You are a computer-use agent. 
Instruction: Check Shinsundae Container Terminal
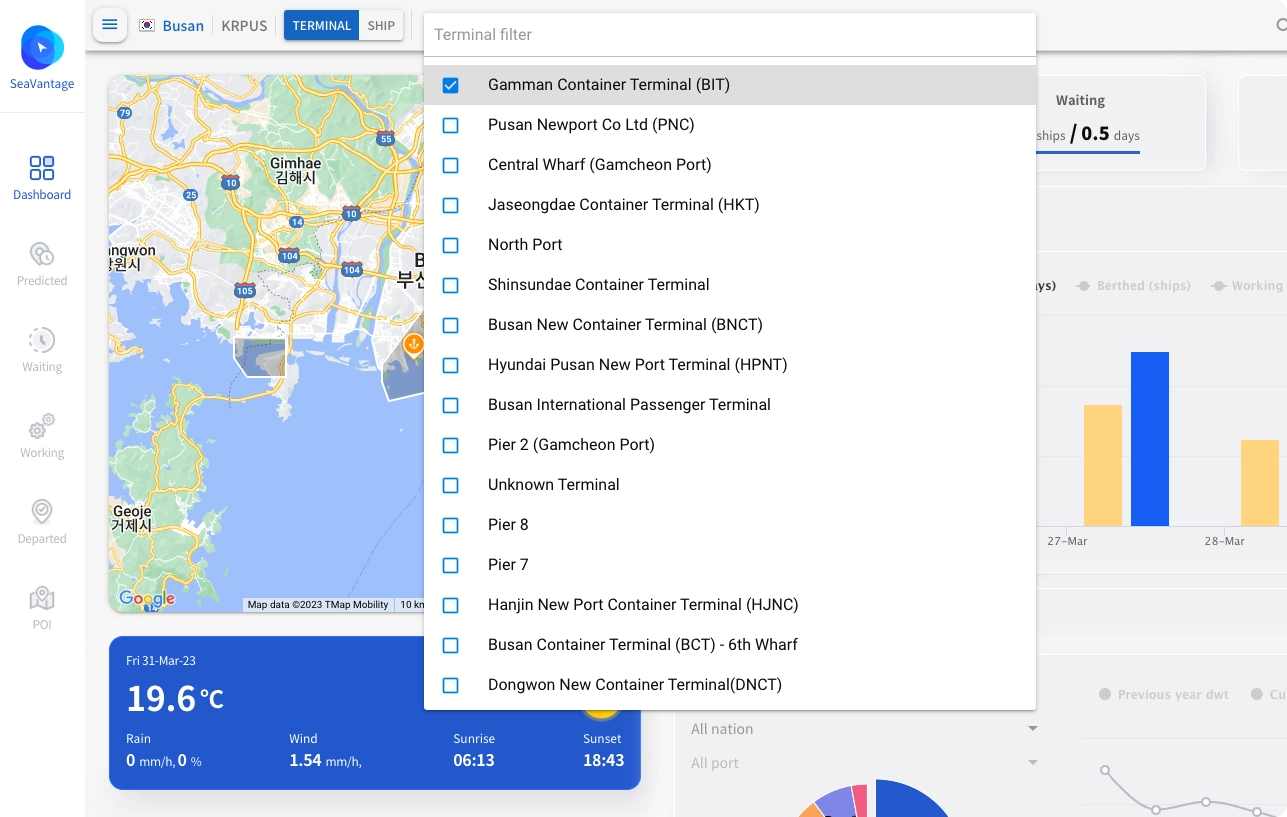coord(451,285)
